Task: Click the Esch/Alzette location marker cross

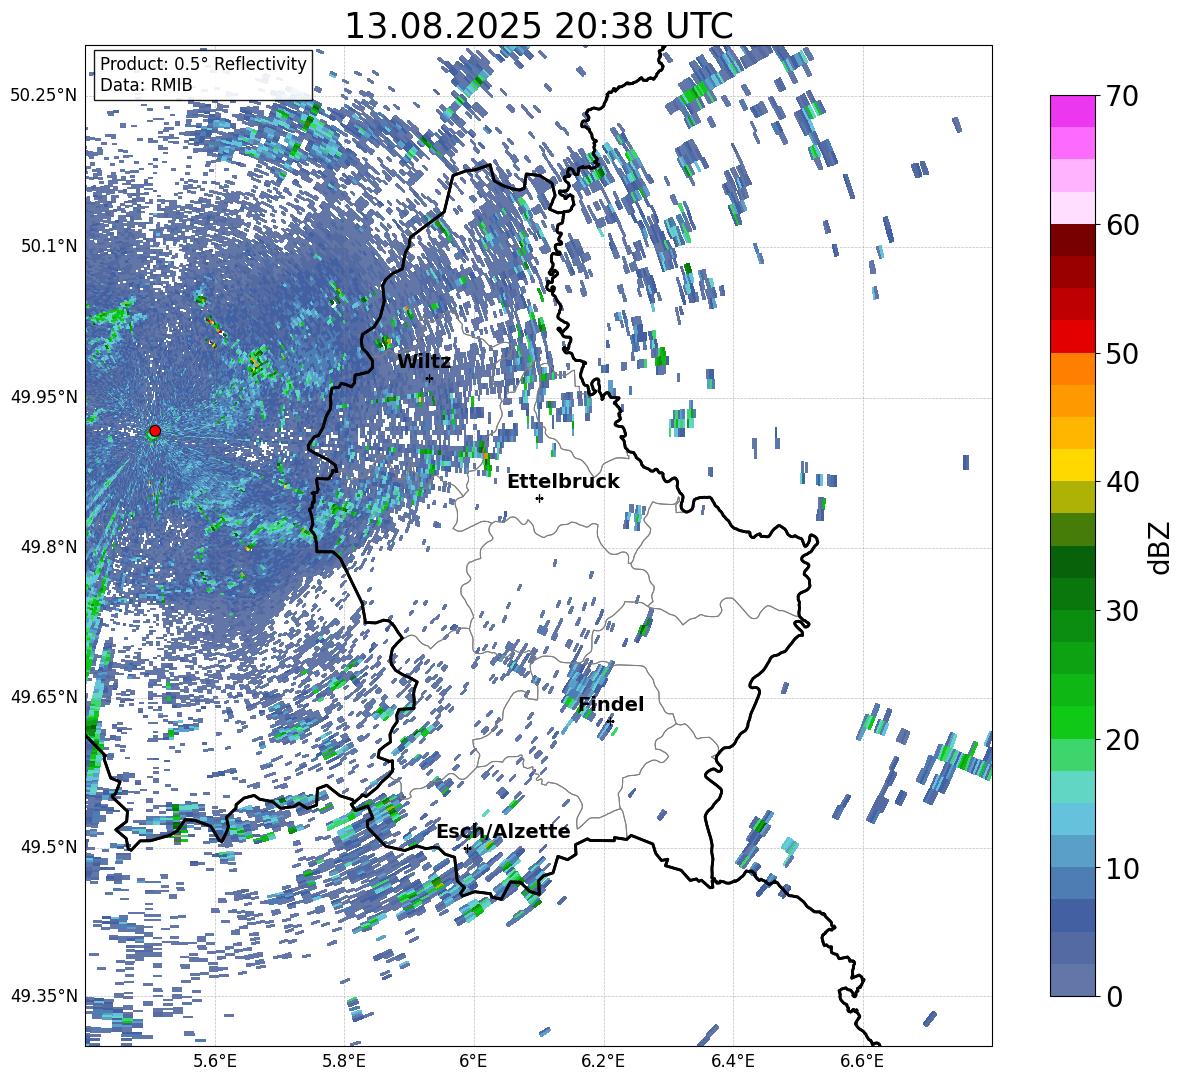Action: tap(467, 848)
